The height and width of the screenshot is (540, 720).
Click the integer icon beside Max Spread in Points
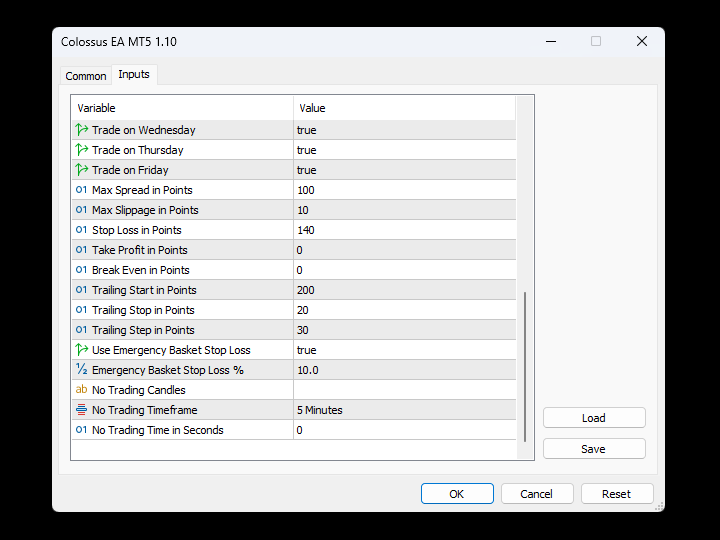click(81, 190)
